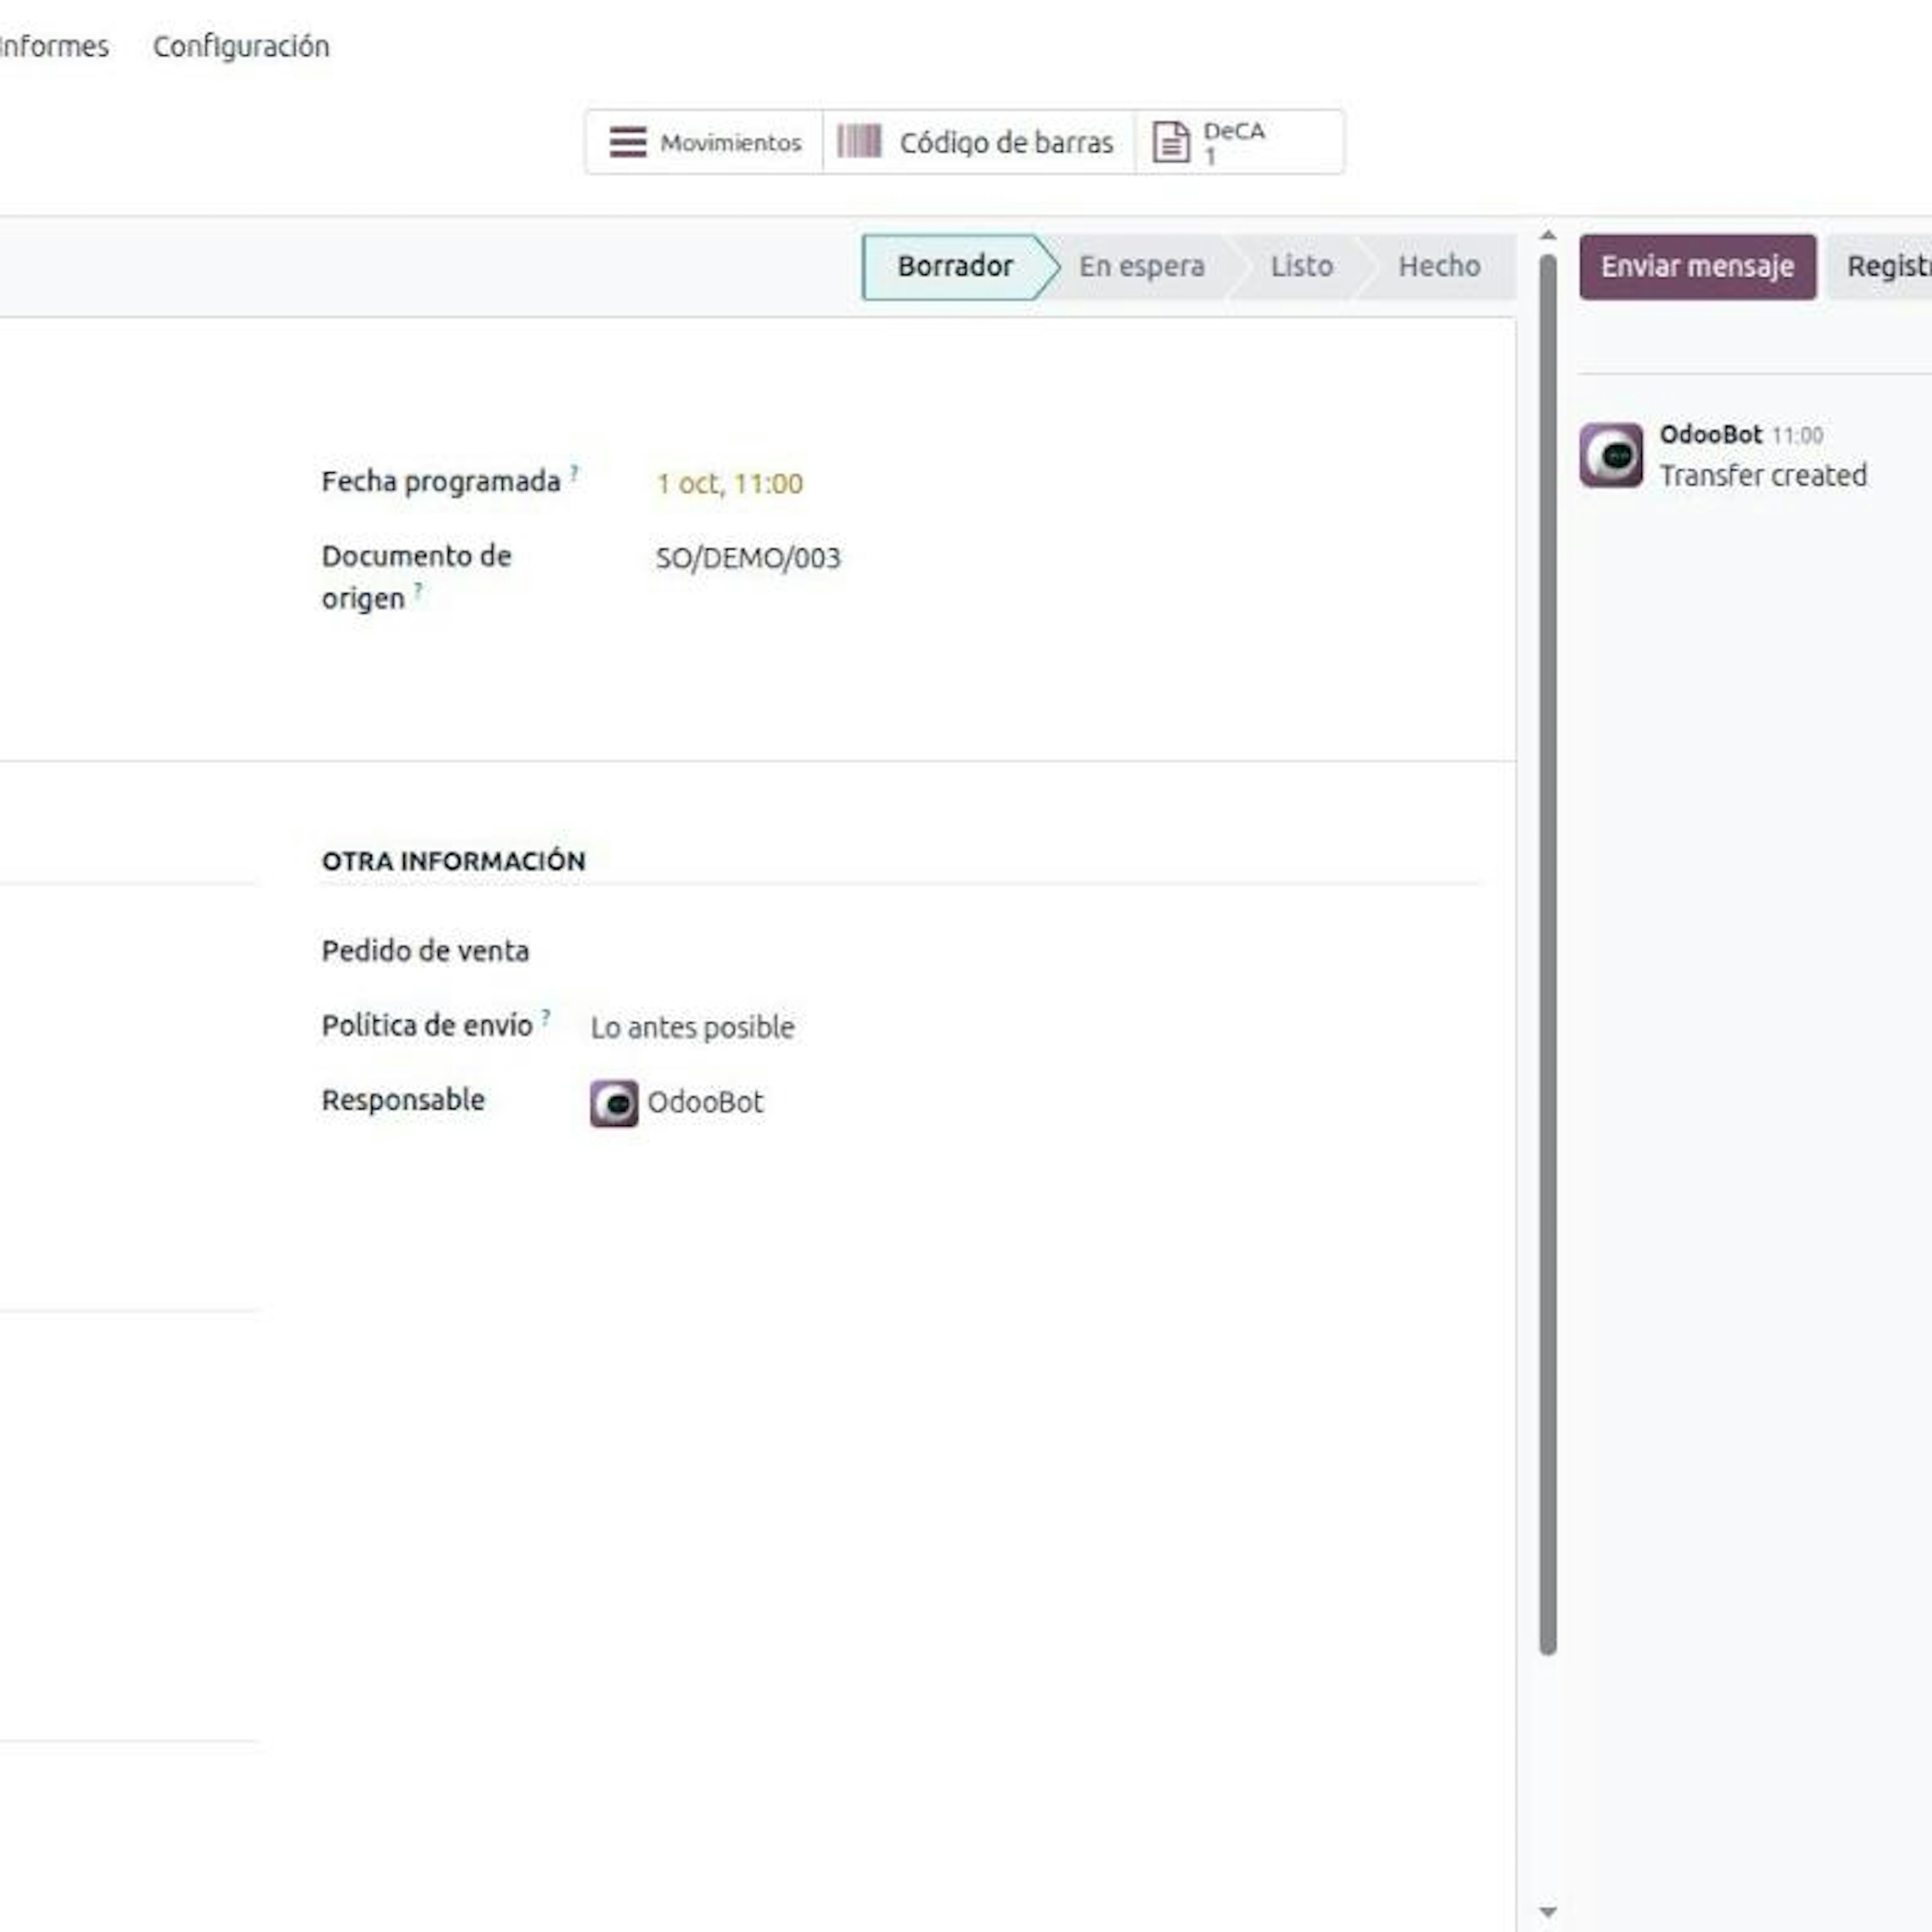Click the OTRA INFORMACIÓN section heading
1932x1932 pixels.
(453, 861)
